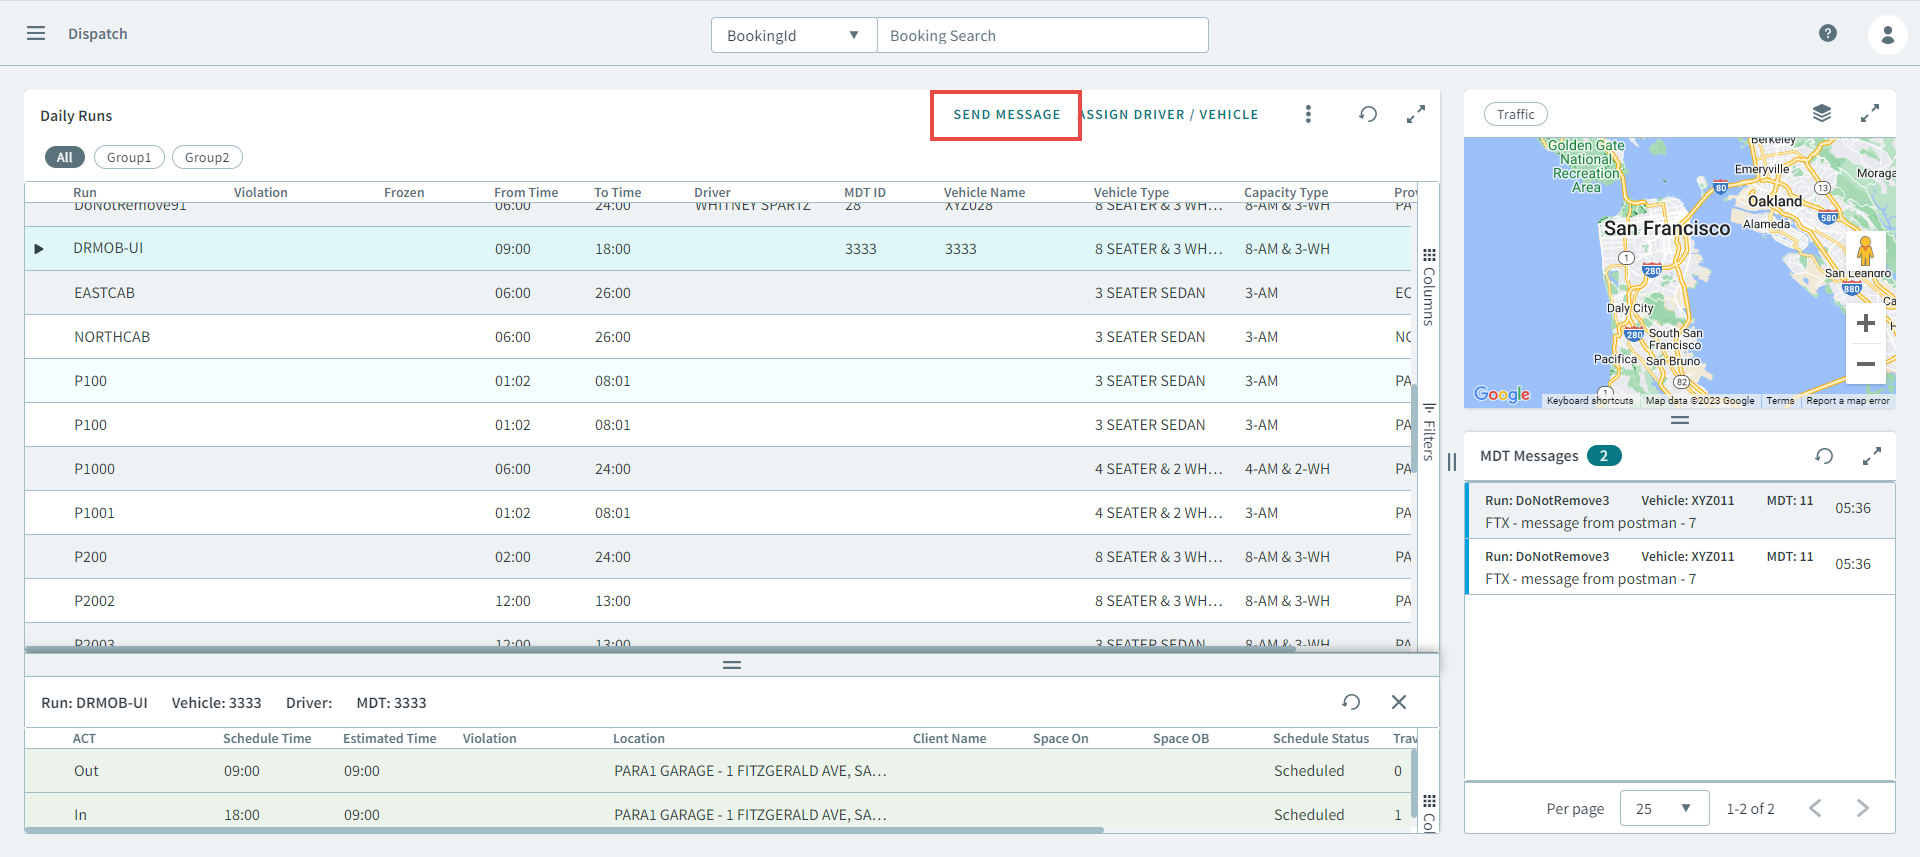Viewport: 1920px width, 857px height.
Task: Refresh the MDT Messages list
Action: [1824, 456]
